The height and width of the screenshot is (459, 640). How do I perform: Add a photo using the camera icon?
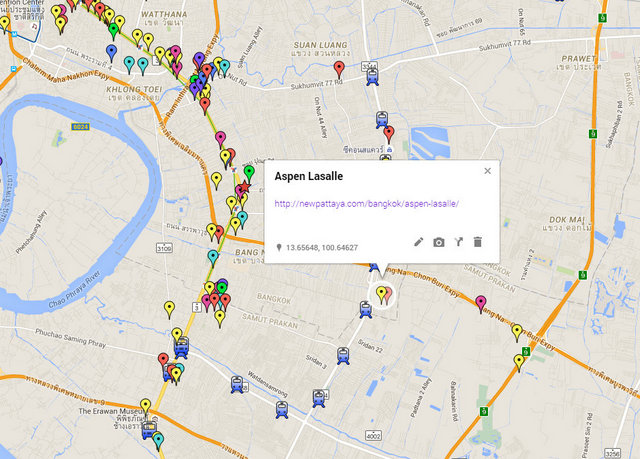(439, 242)
